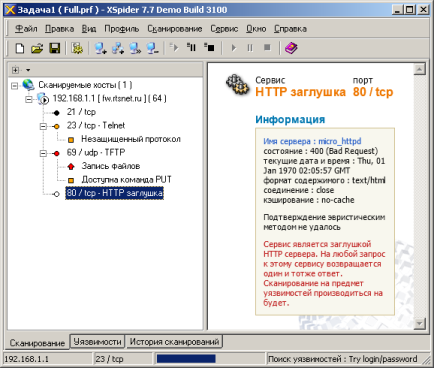Open a saved task file
Viewport: 434px width, 368px height.
[x=37, y=48]
